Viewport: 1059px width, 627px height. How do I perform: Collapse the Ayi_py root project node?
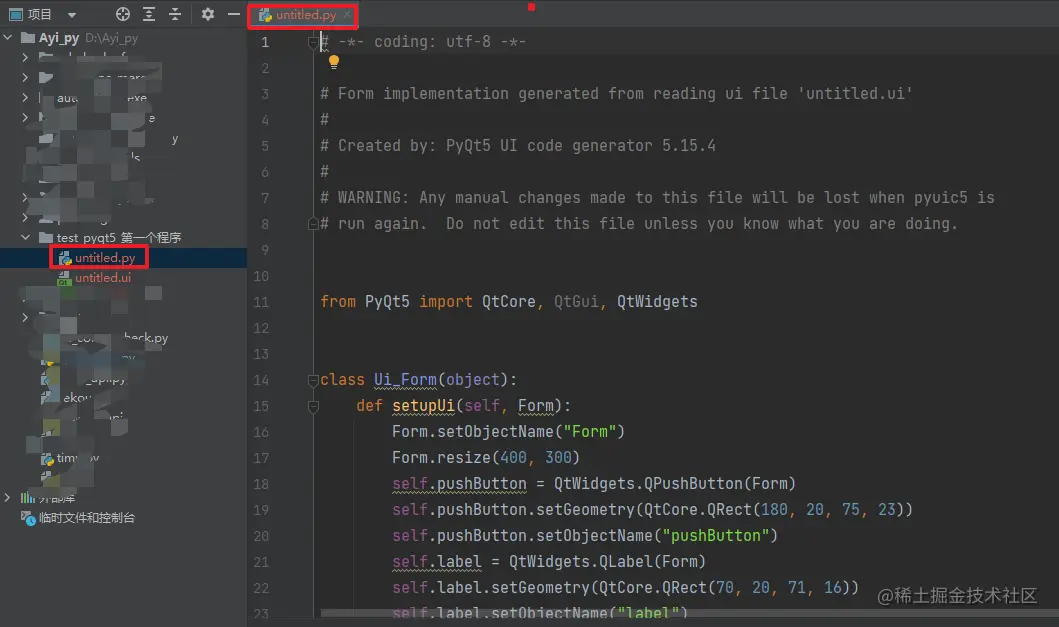[8, 38]
